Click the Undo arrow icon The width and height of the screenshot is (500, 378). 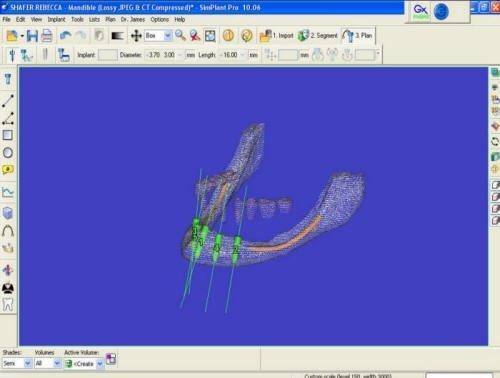tap(65, 35)
